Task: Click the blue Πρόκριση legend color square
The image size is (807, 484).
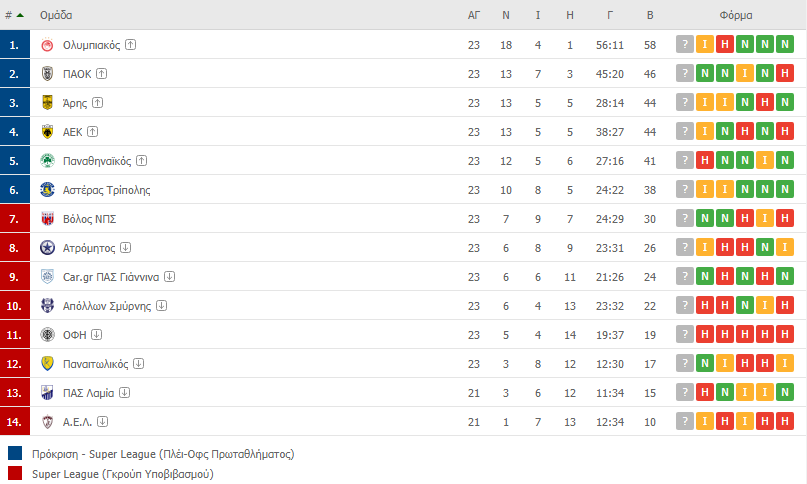Action: pos(15,453)
